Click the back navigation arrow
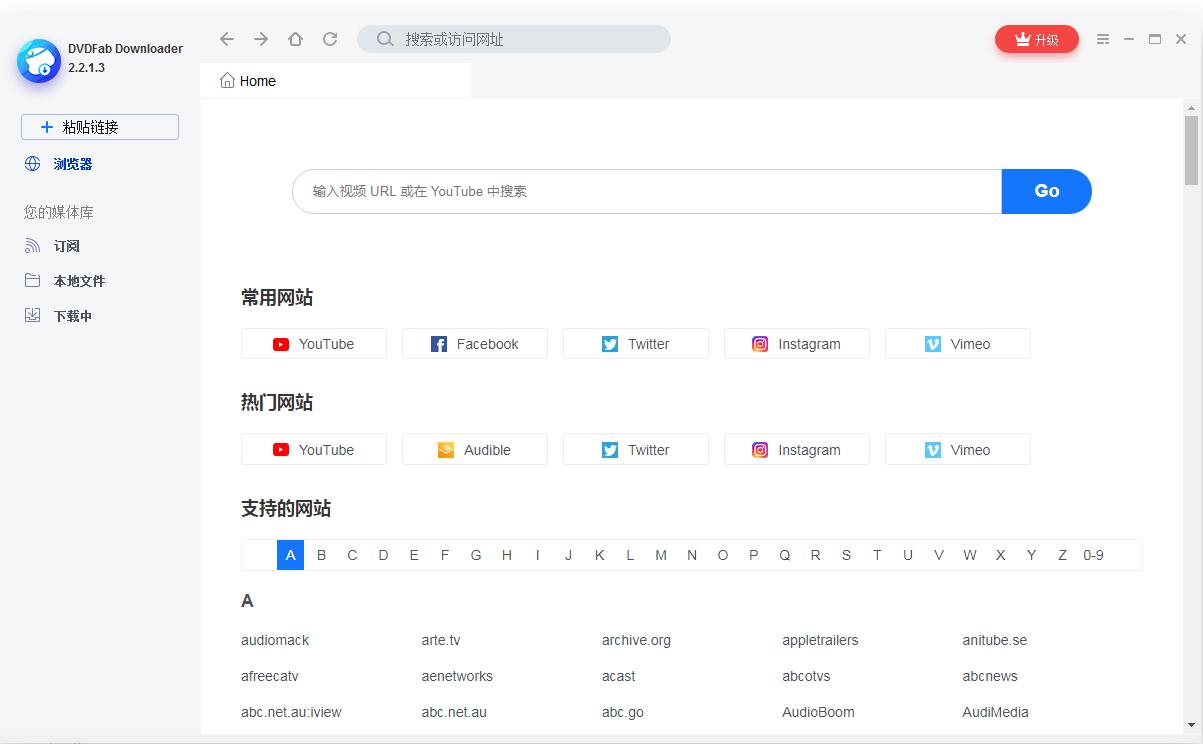This screenshot has width=1203, height=744. tap(226, 39)
